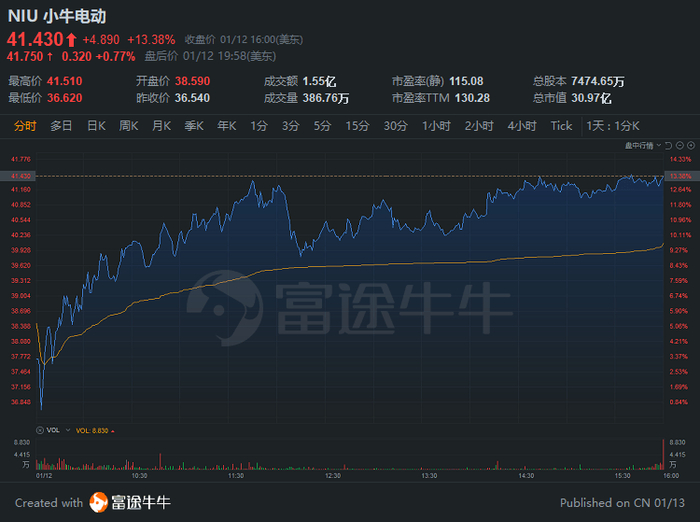Select the 年K chart tab
The width and height of the screenshot is (700, 522).
[226, 126]
